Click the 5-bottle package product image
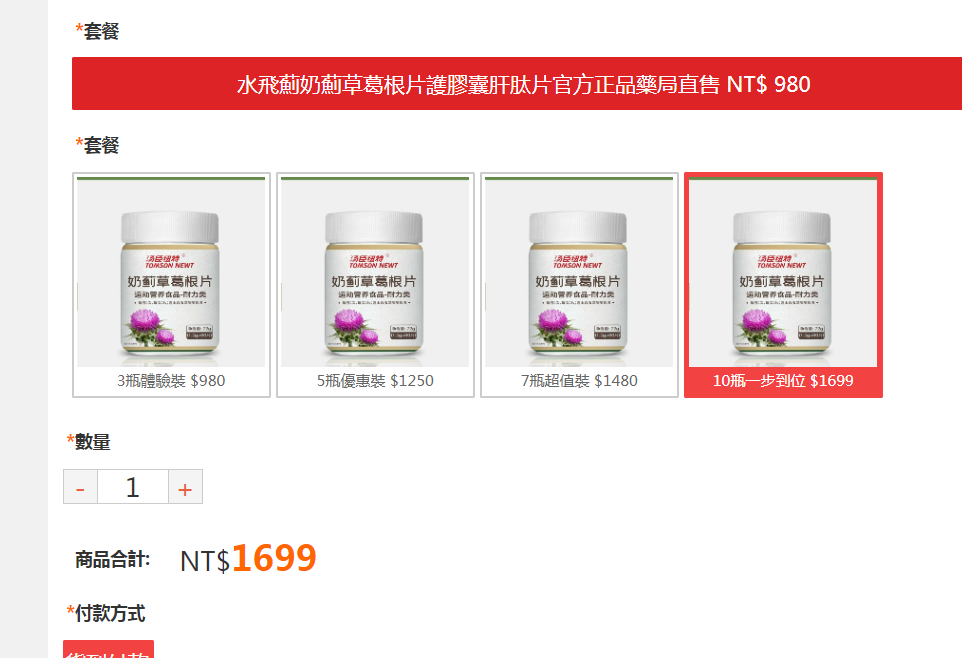Viewport: 962px width, 658px height. (x=375, y=272)
